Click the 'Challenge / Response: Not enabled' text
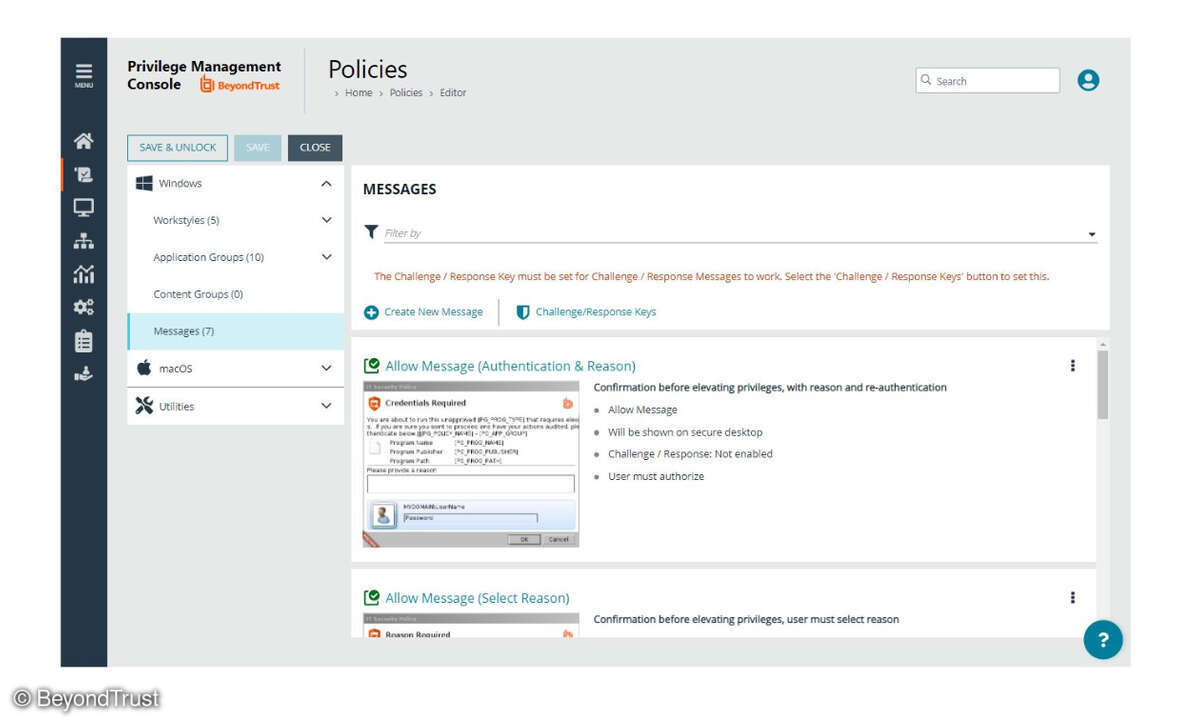 tap(690, 454)
